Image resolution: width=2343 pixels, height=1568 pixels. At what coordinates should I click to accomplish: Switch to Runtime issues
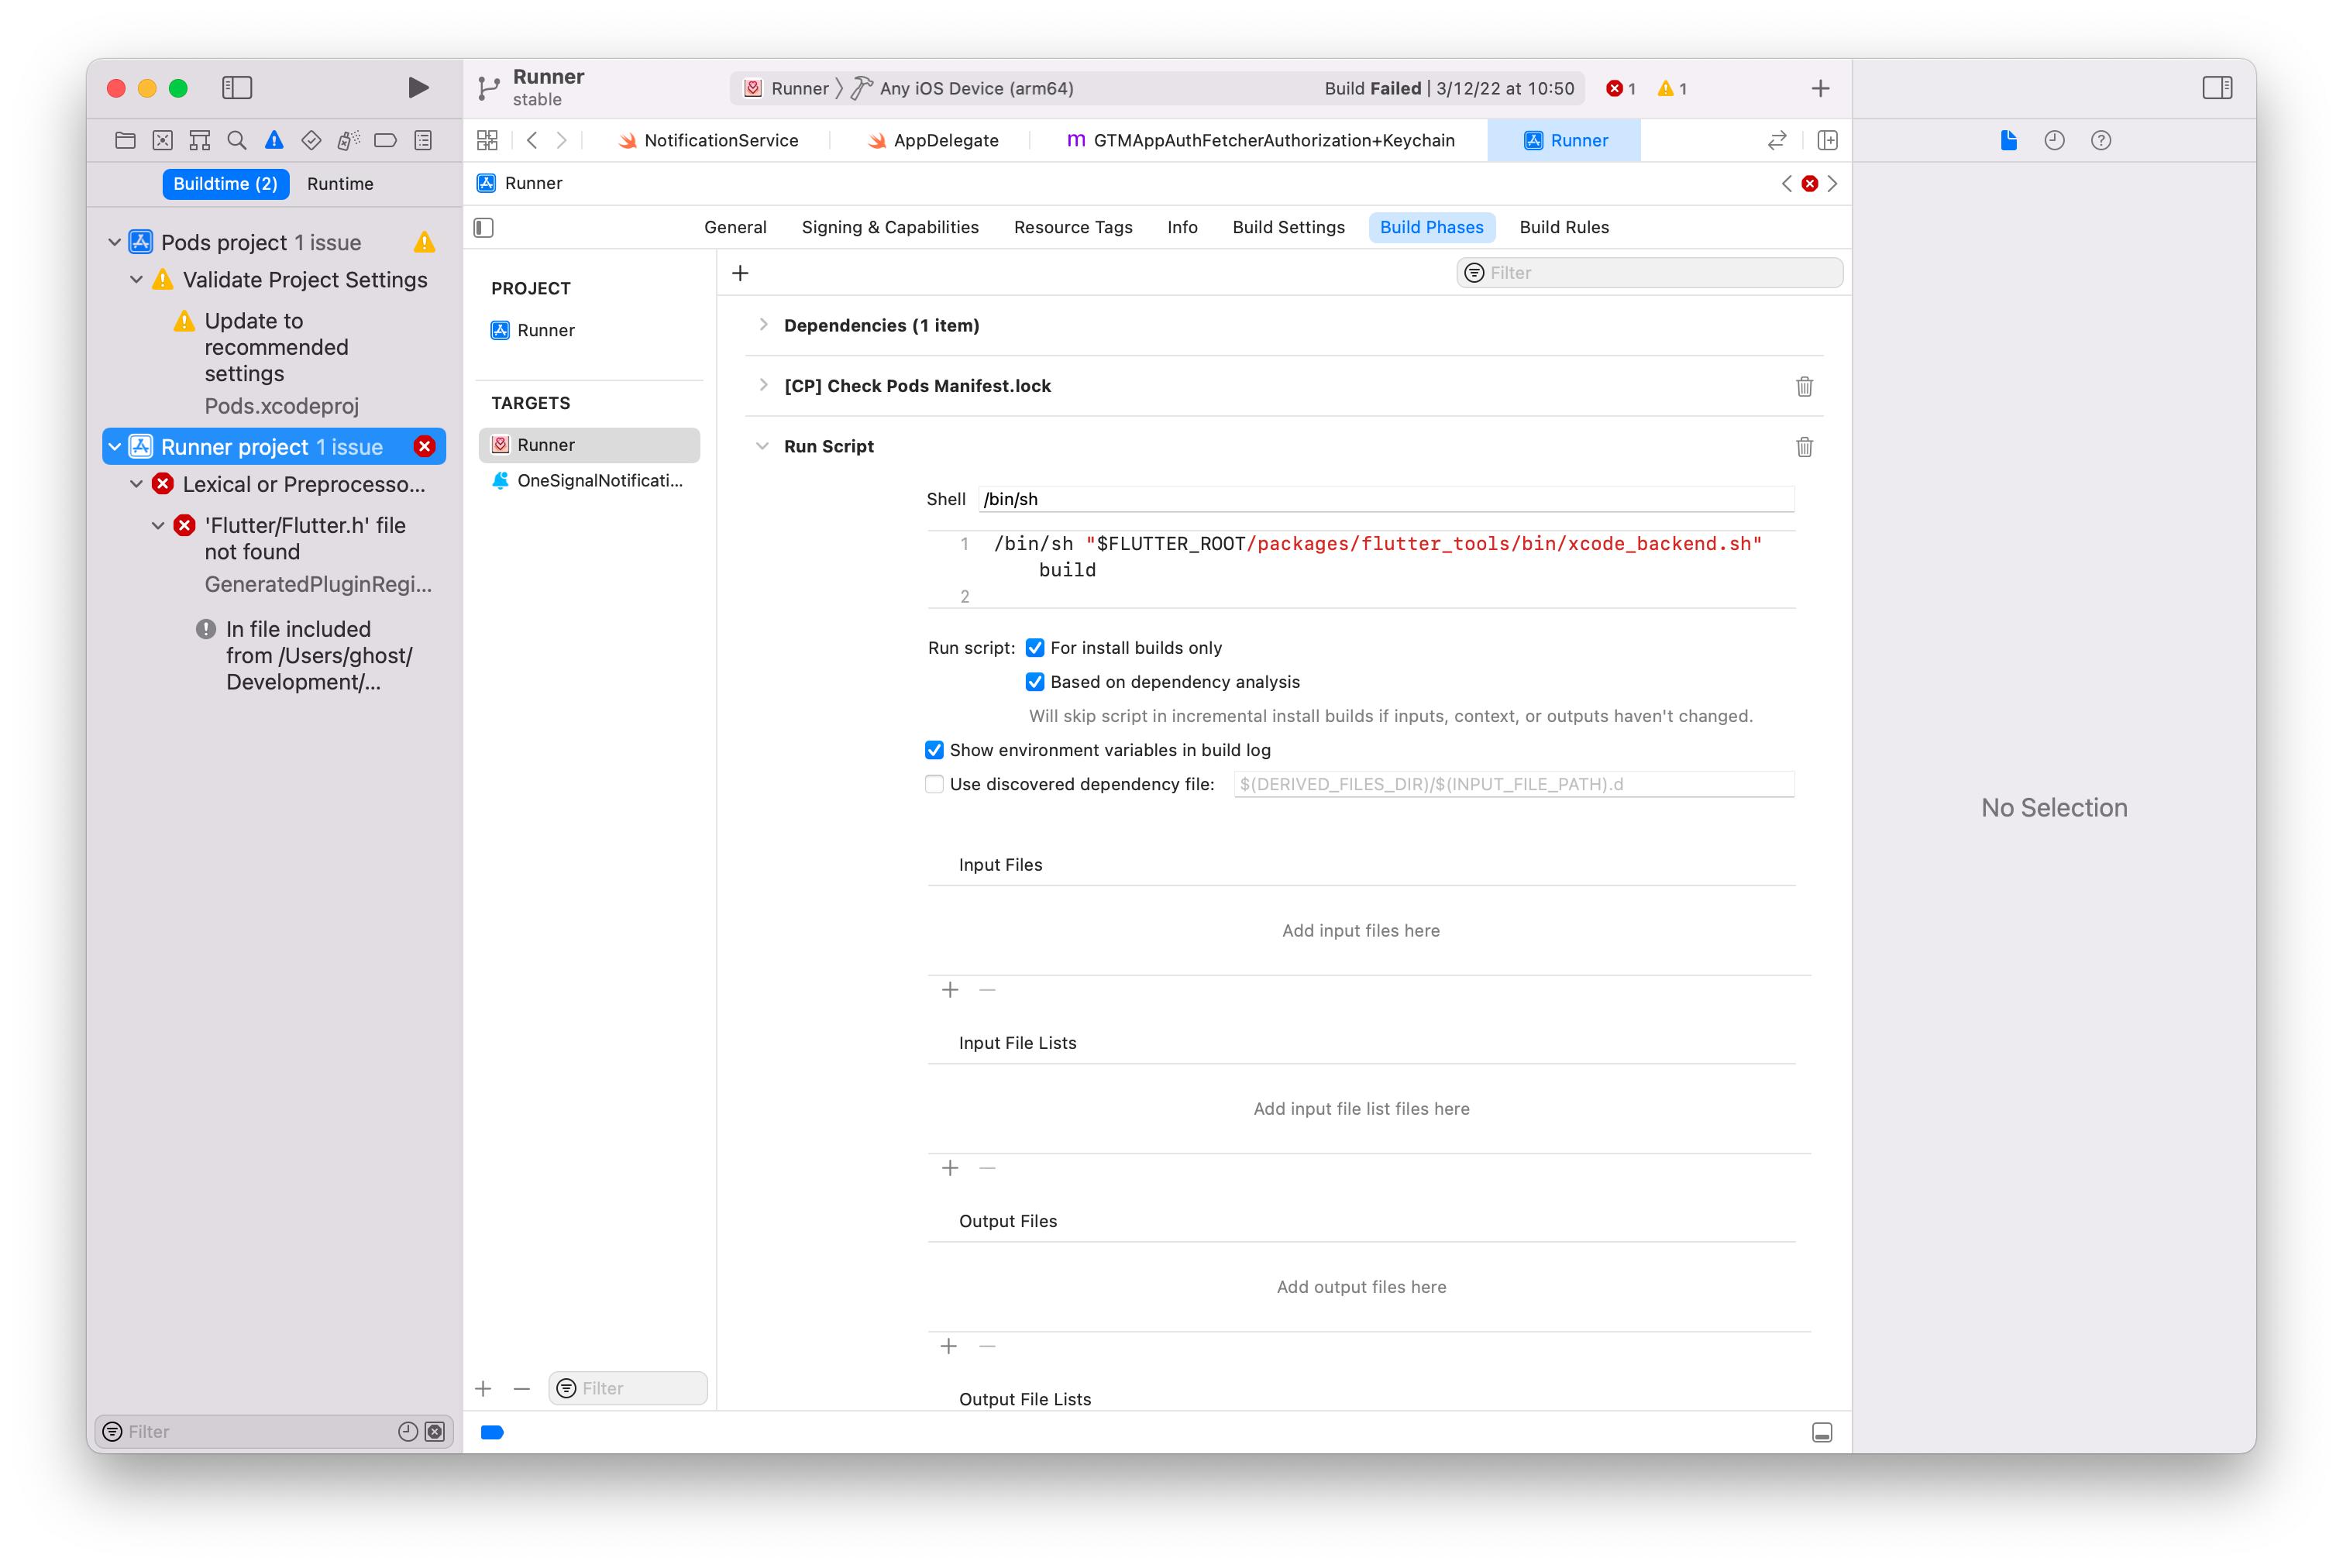coord(340,184)
